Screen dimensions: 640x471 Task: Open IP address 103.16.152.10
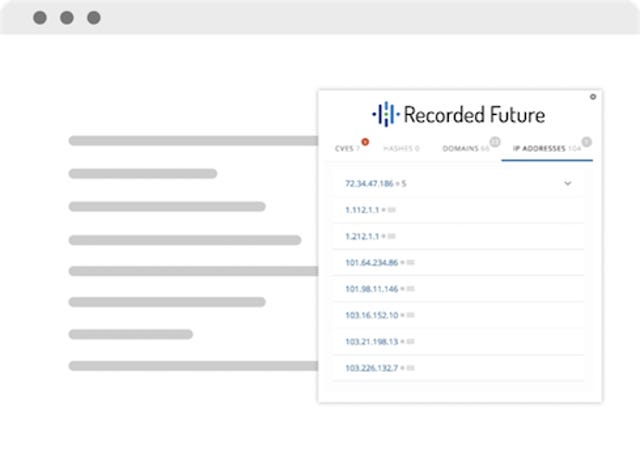(x=371, y=315)
